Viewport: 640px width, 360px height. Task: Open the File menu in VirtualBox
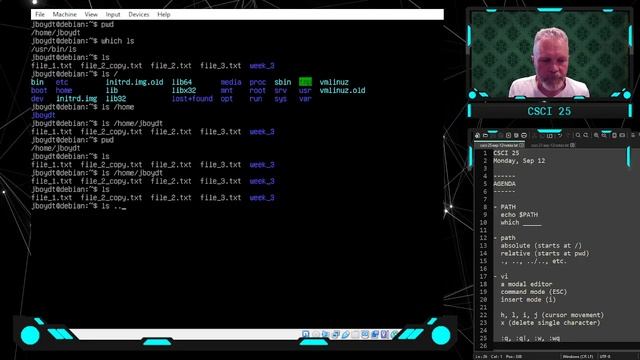tap(40, 14)
